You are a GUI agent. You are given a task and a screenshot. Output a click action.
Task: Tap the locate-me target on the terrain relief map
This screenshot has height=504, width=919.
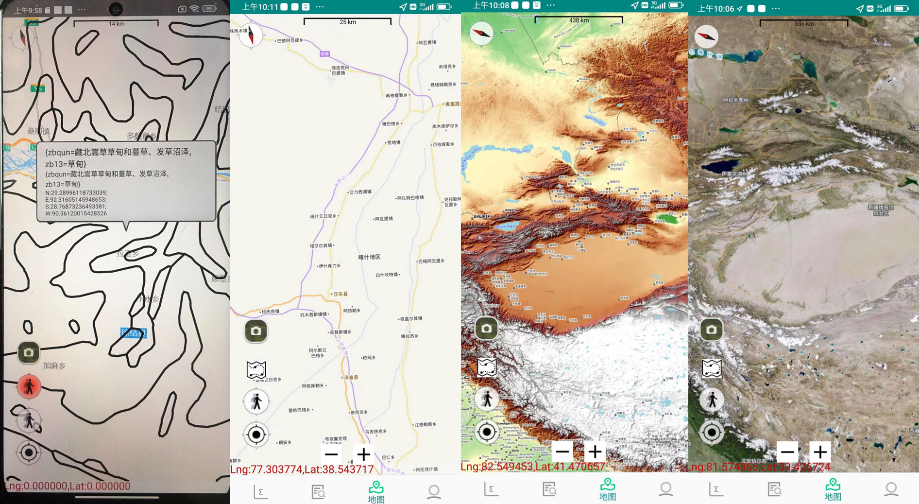coord(487,432)
